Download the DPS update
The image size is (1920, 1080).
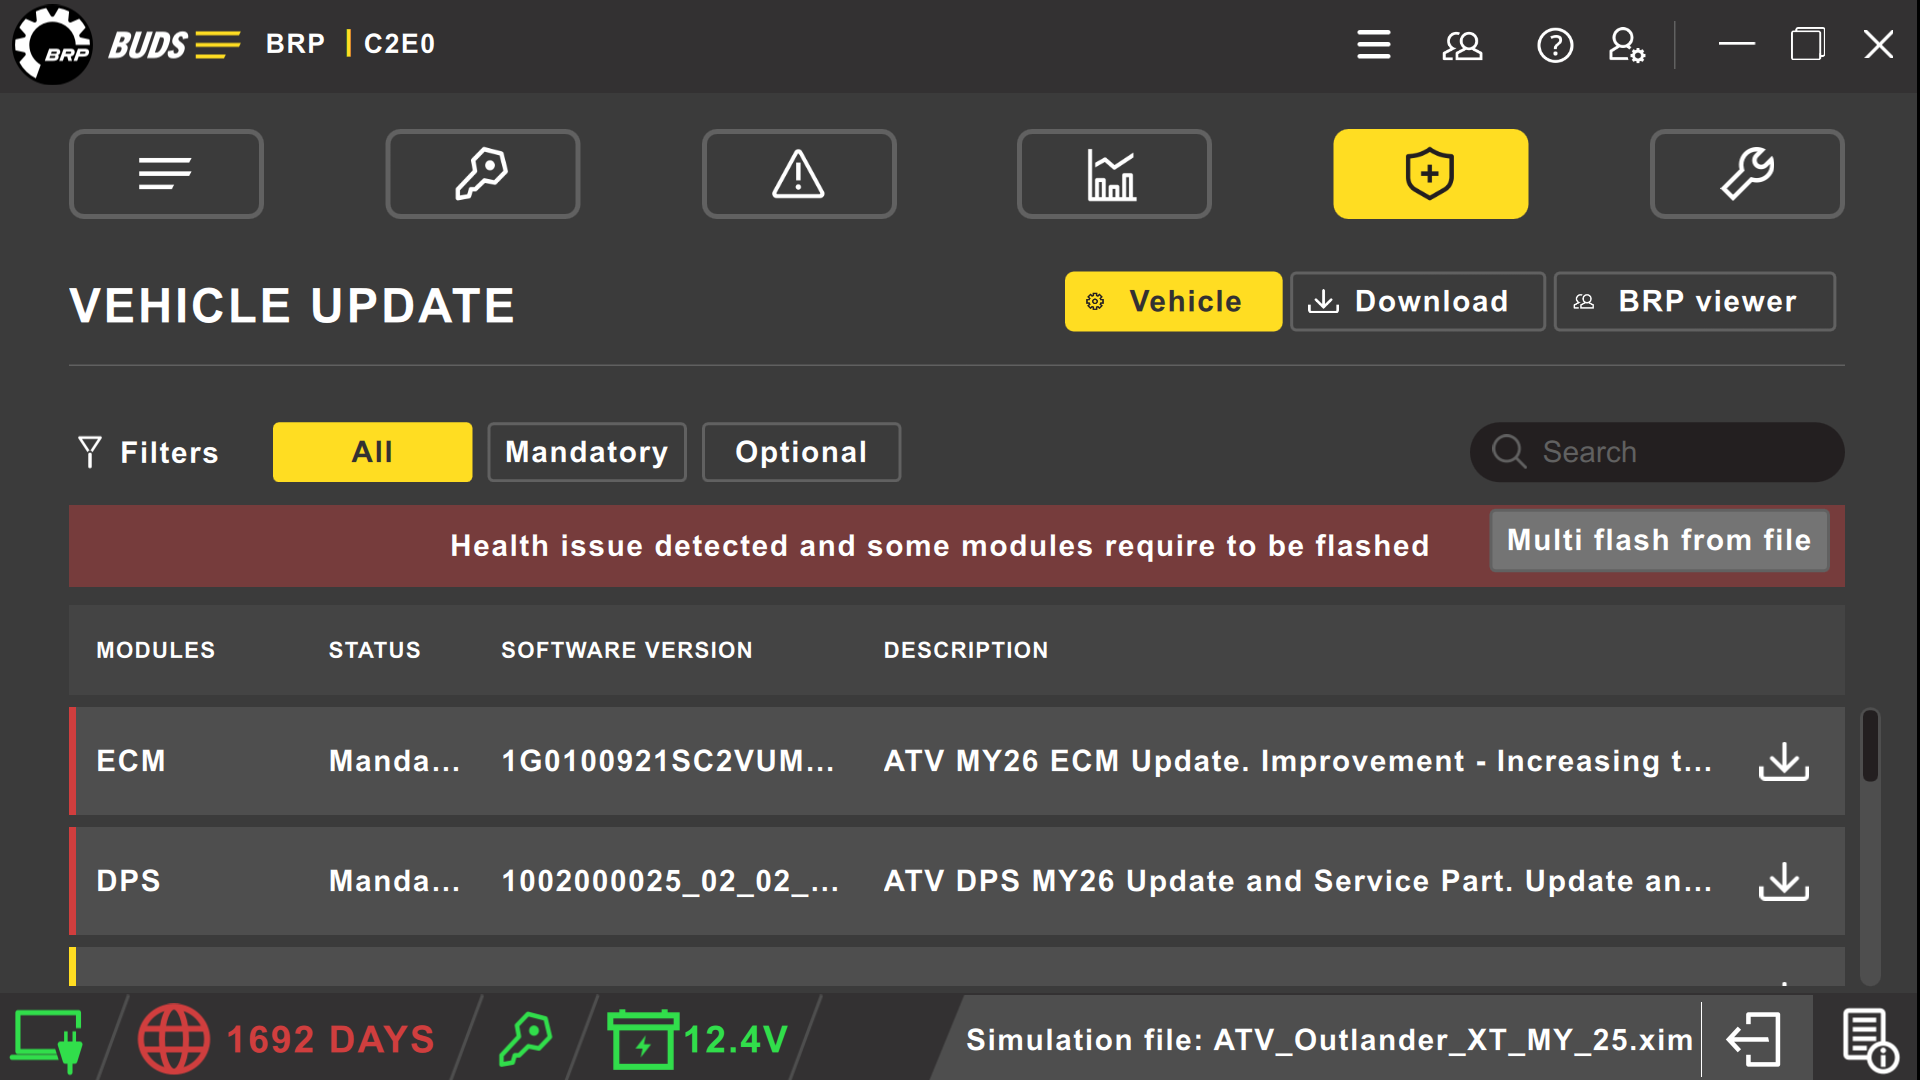coord(1784,882)
